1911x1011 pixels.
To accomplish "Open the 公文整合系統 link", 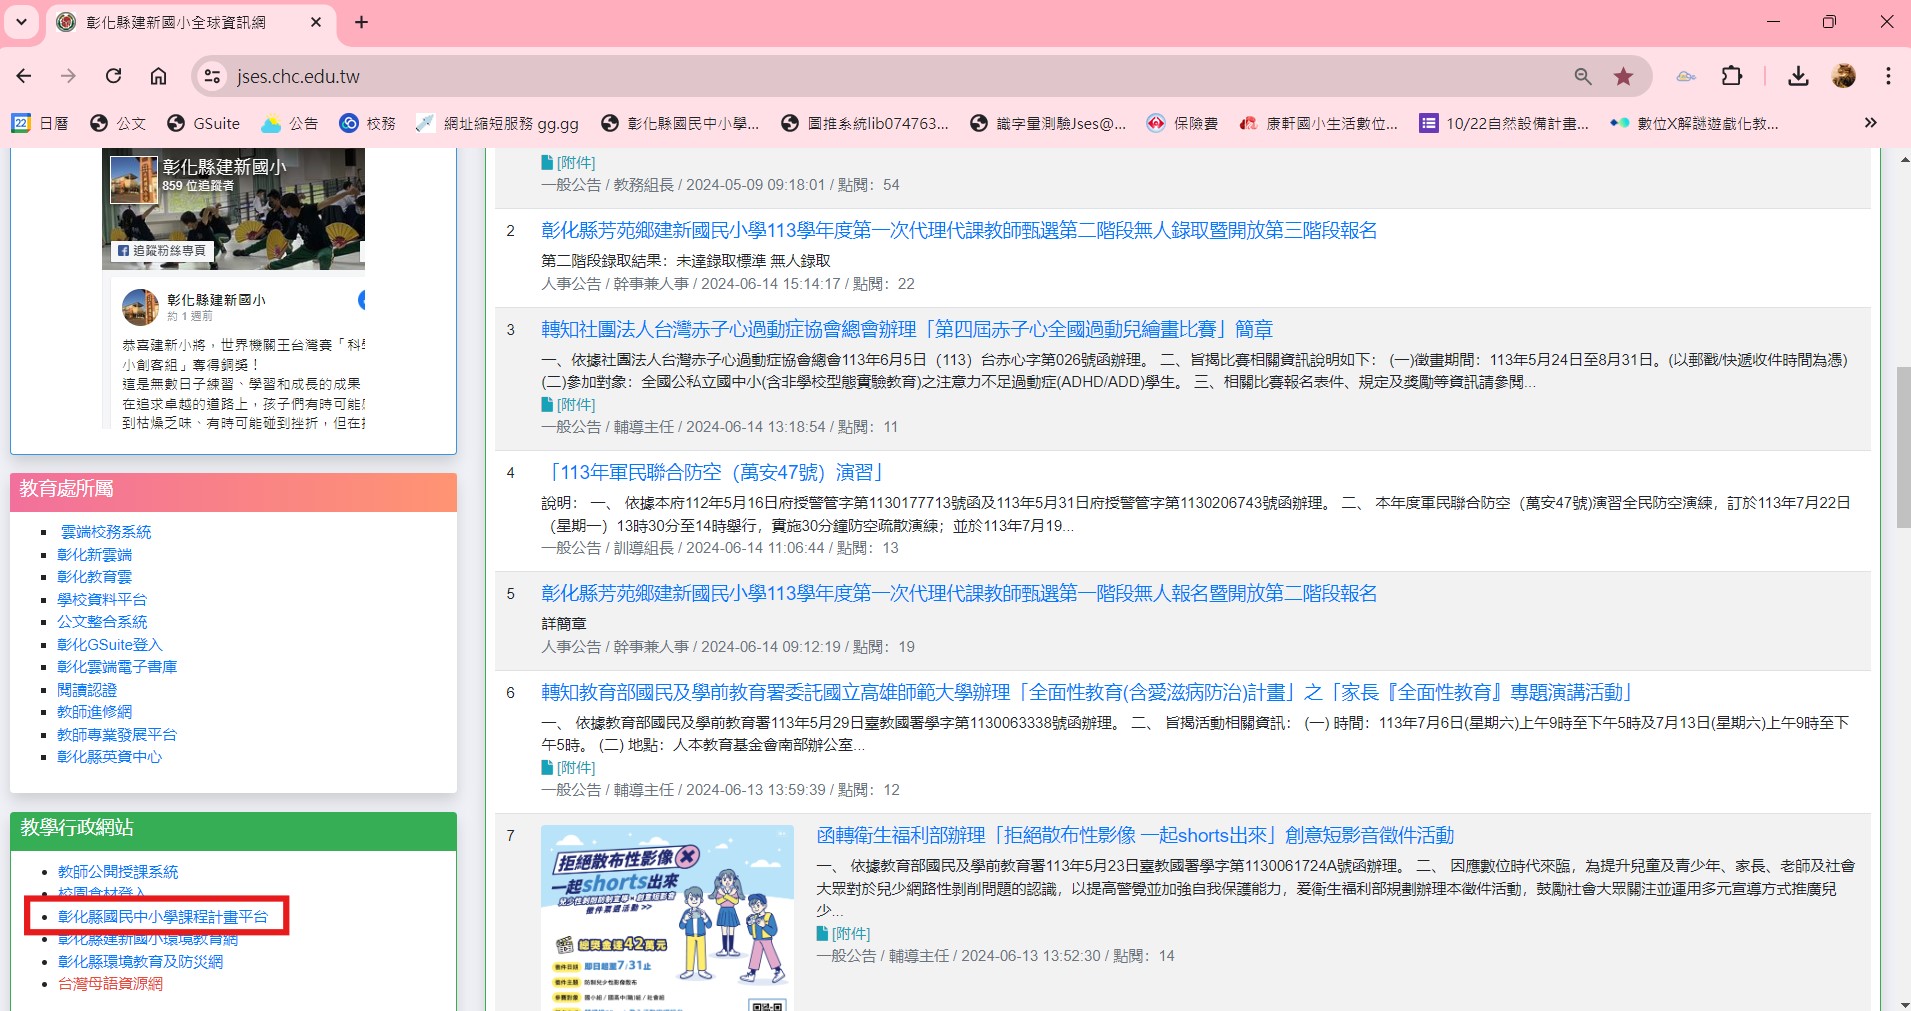I will 102,622.
